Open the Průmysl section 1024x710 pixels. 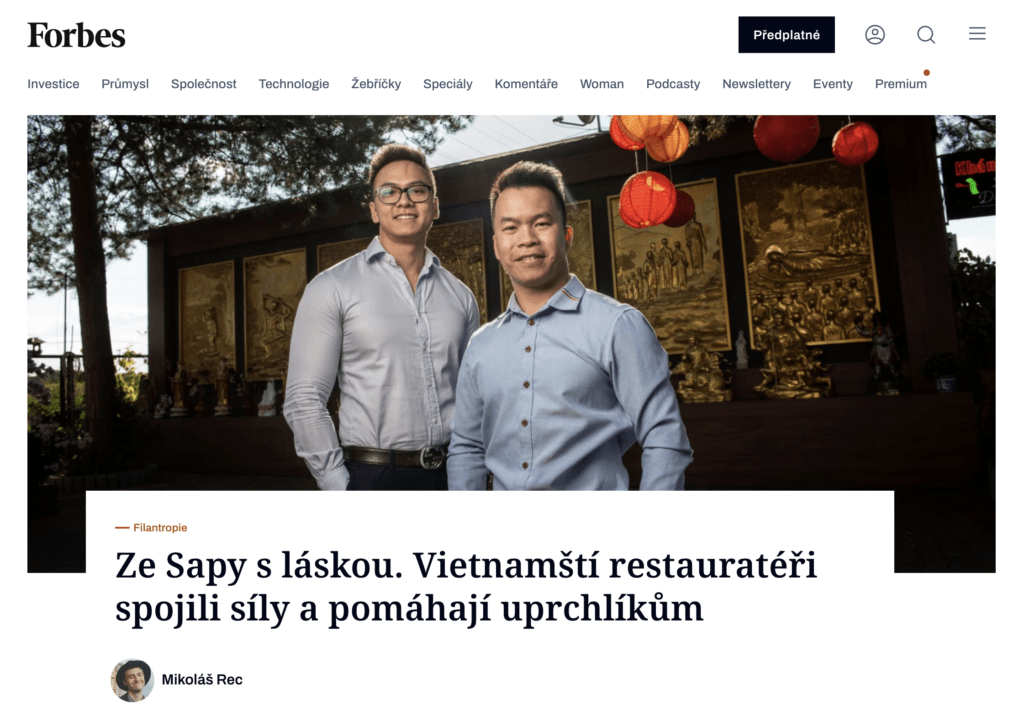point(125,84)
